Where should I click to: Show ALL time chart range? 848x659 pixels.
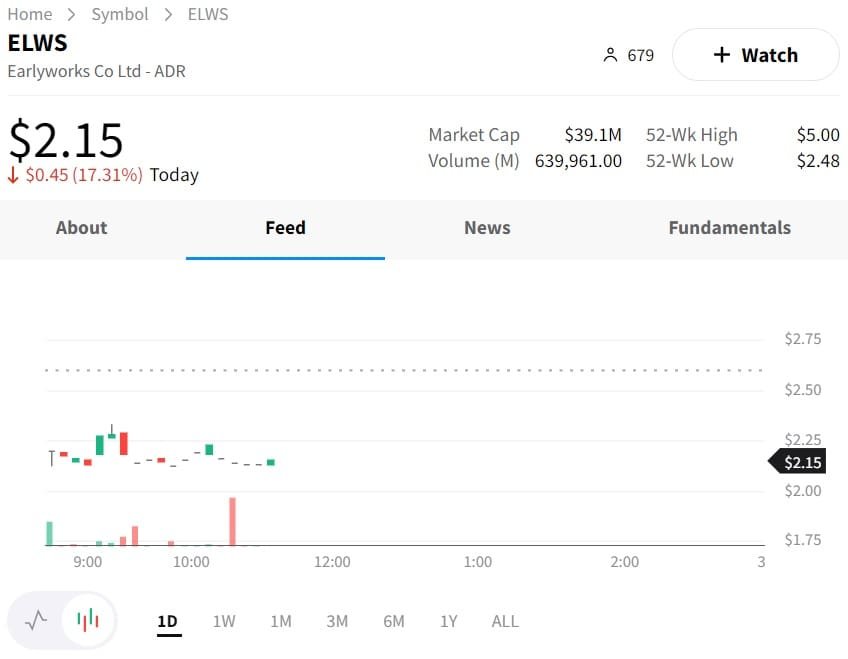(x=505, y=621)
